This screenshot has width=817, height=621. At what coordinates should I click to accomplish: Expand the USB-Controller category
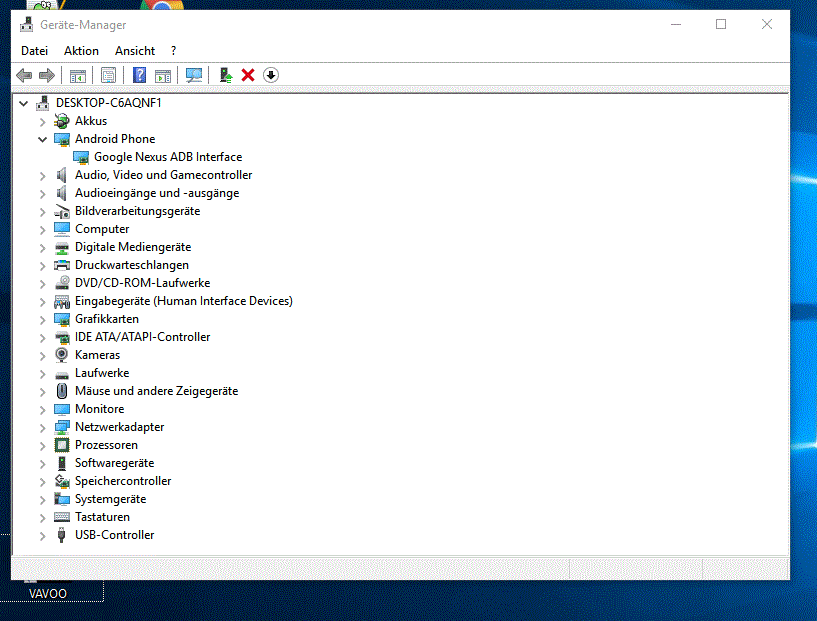42,535
